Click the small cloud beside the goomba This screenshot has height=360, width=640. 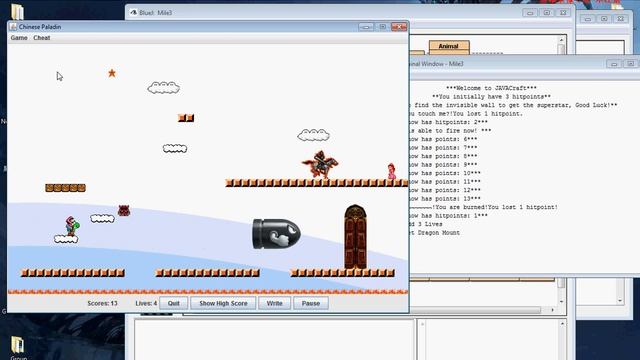(102, 219)
